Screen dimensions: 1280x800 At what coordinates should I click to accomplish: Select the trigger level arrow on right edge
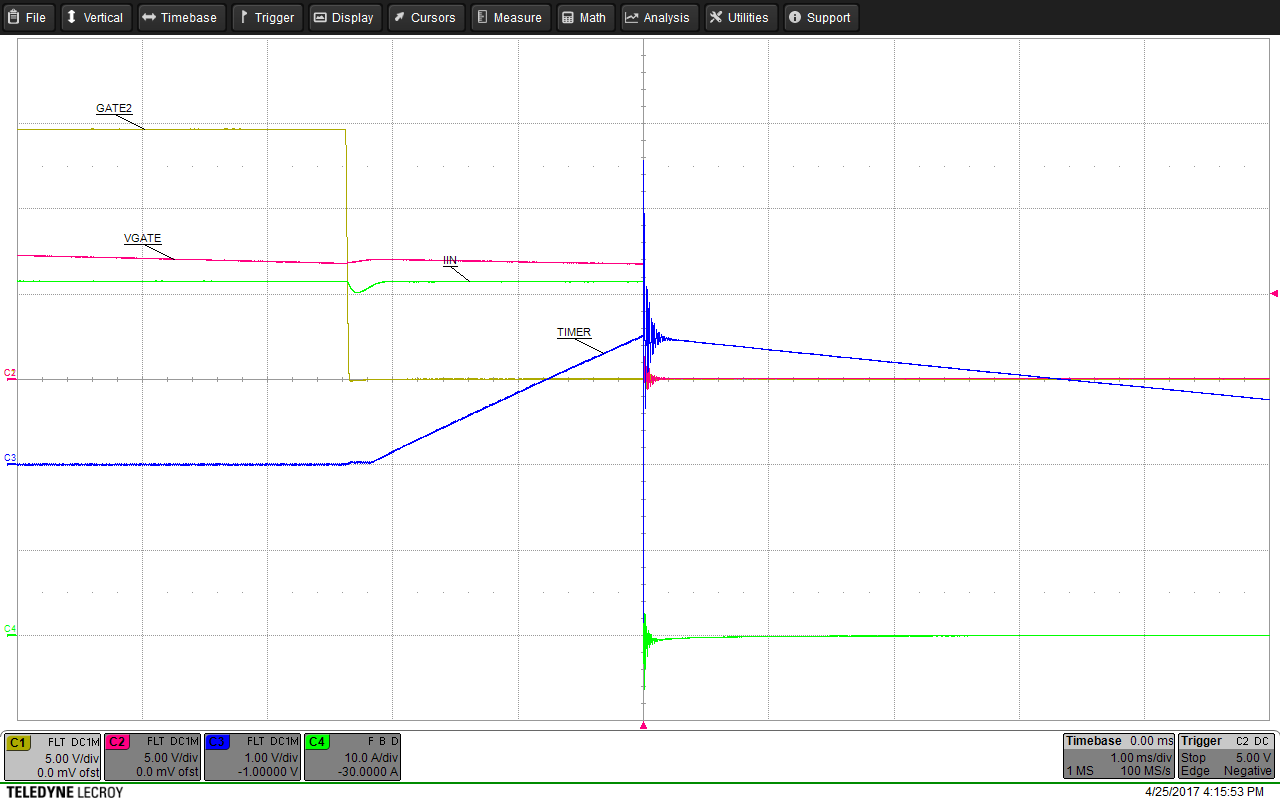1272,293
